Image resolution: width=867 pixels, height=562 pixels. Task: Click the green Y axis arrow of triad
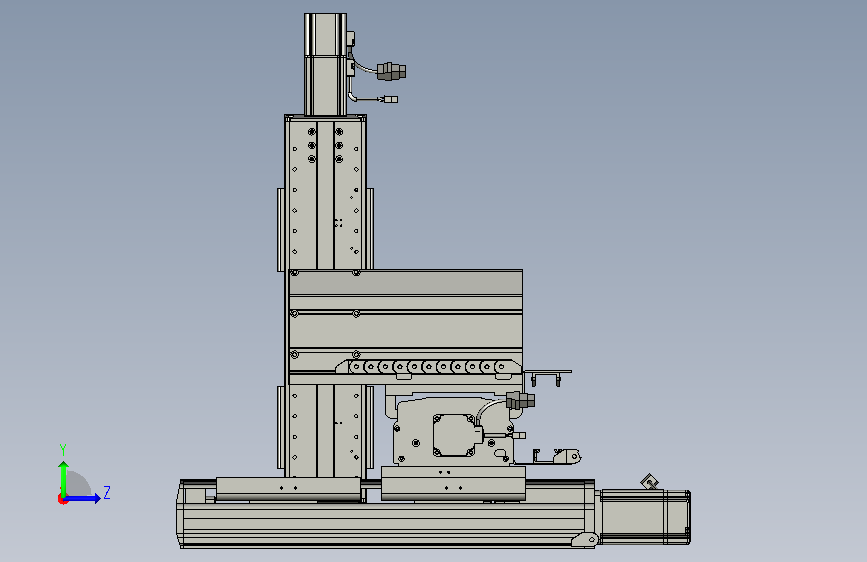coord(64,478)
